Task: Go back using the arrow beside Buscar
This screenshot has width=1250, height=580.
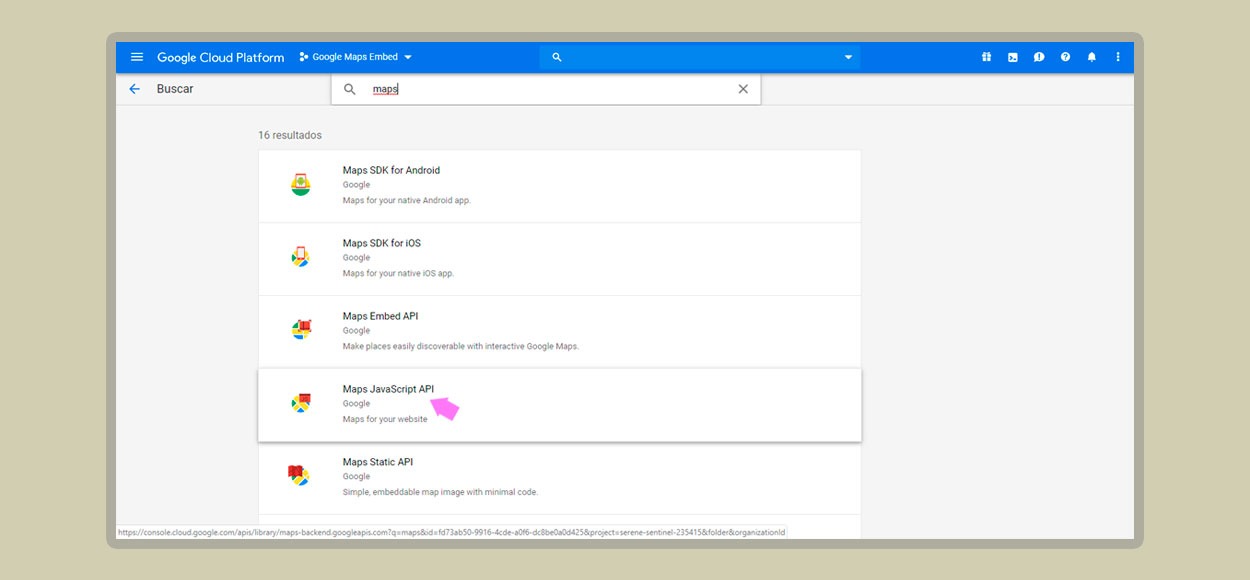Action: click(x=135, y=89)
